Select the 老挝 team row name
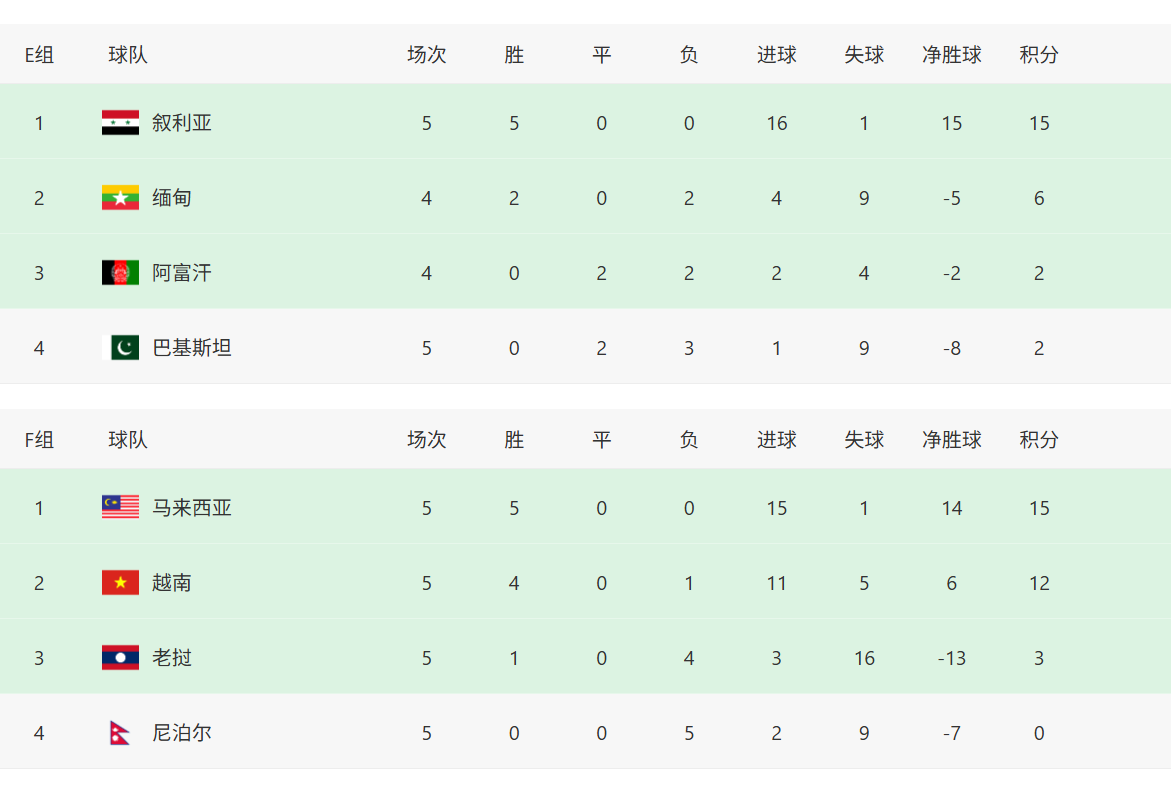The image size is (1175, 795). pos(172,658)
